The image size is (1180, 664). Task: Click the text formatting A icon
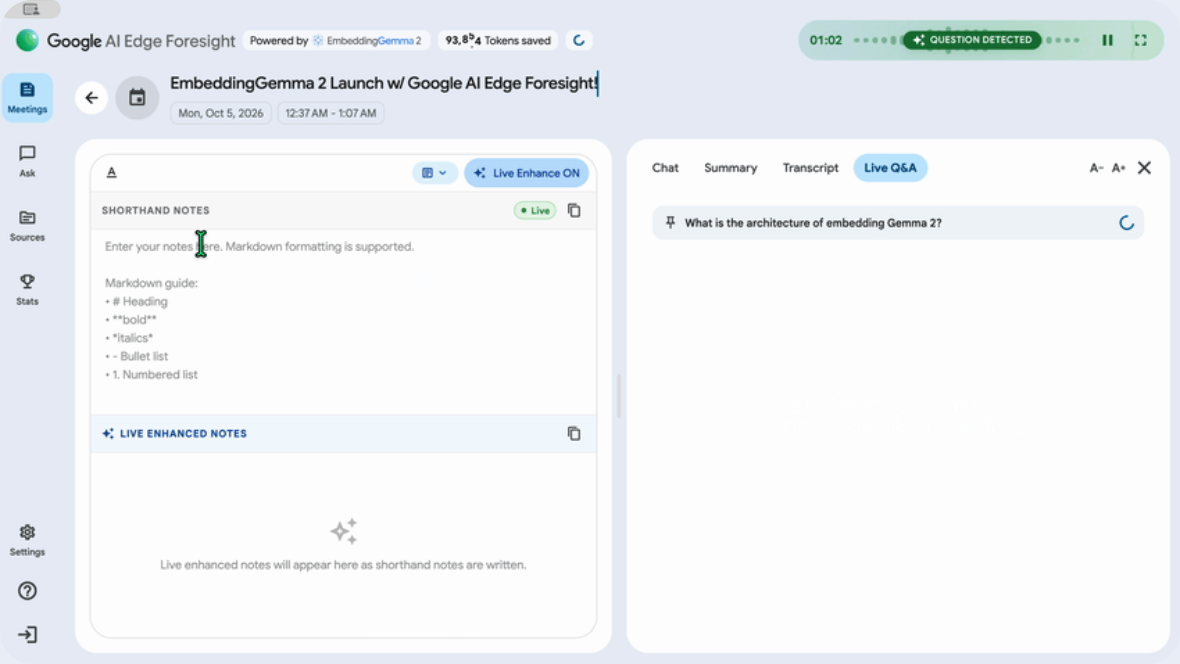(x=111, y=172)
